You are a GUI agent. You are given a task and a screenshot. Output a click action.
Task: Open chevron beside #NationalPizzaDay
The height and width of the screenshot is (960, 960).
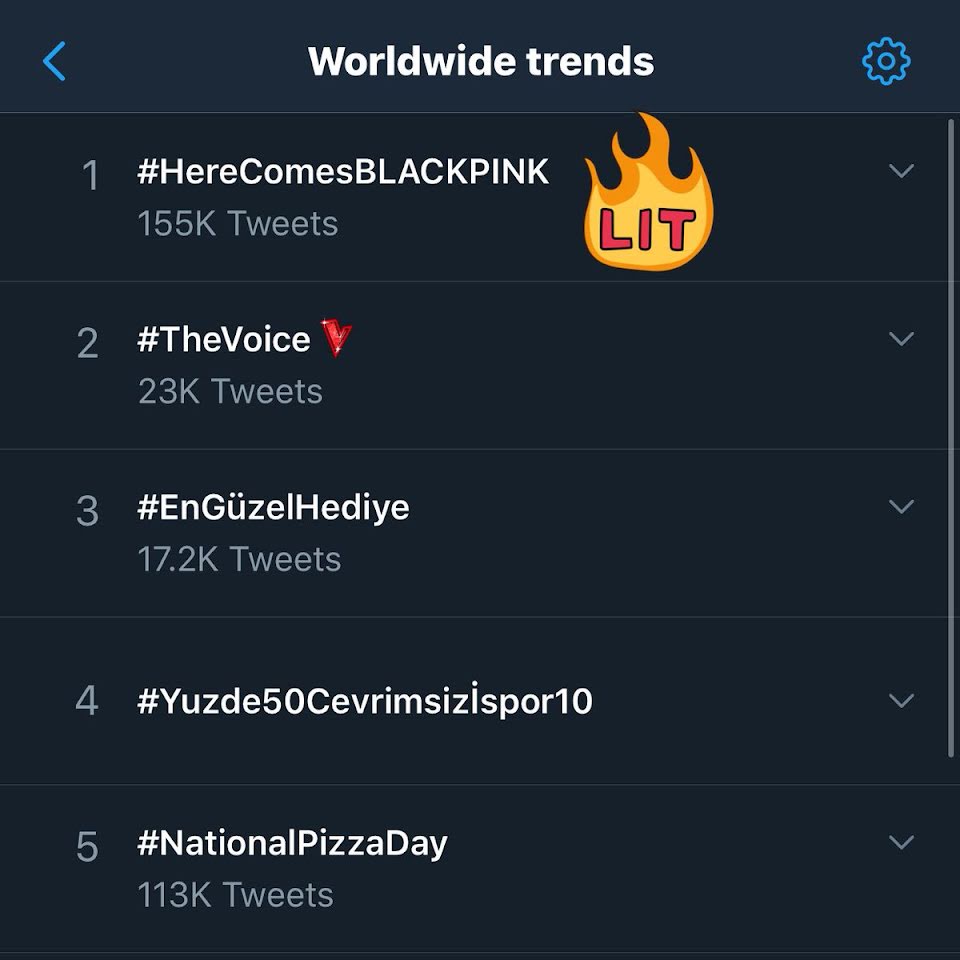click(x=901, y=843)
